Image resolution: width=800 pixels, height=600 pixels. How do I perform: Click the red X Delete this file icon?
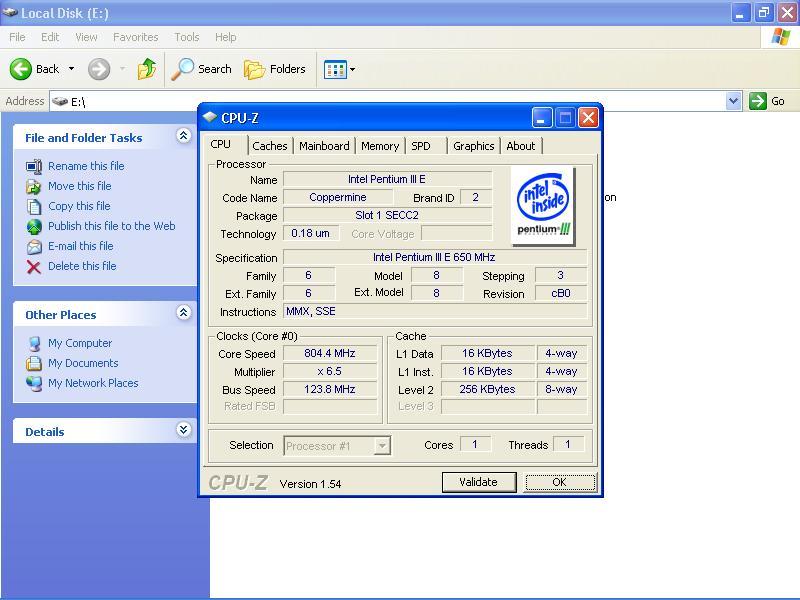click(x=34, y=267)
